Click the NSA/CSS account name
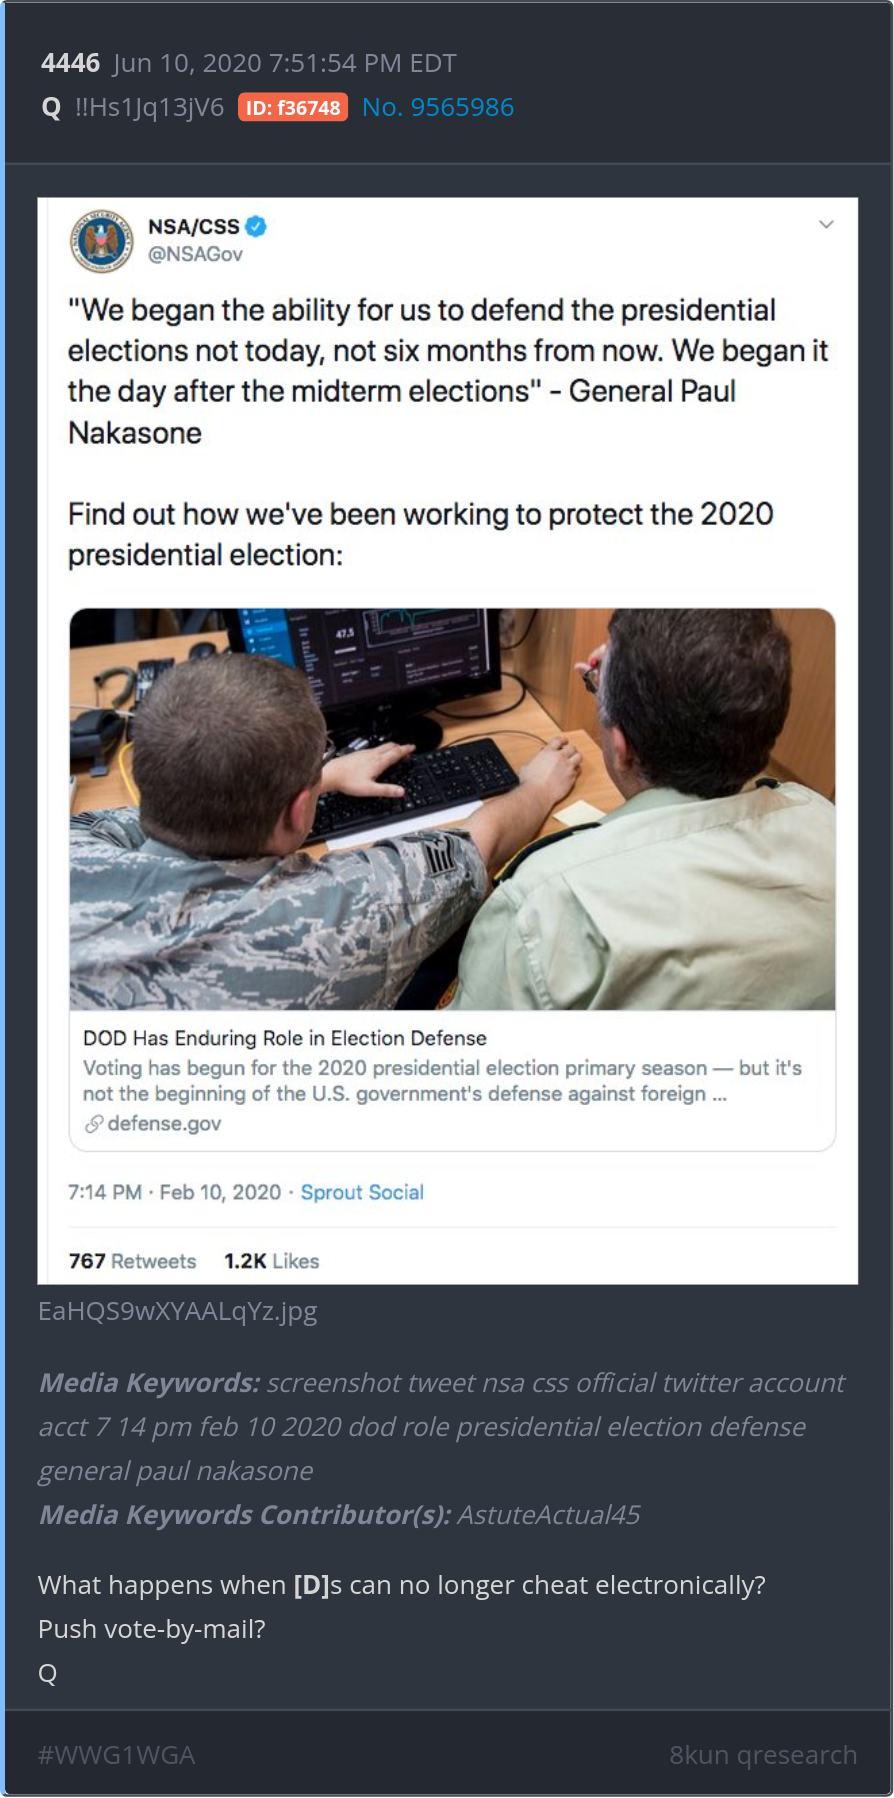 click(x=194, y=227)
